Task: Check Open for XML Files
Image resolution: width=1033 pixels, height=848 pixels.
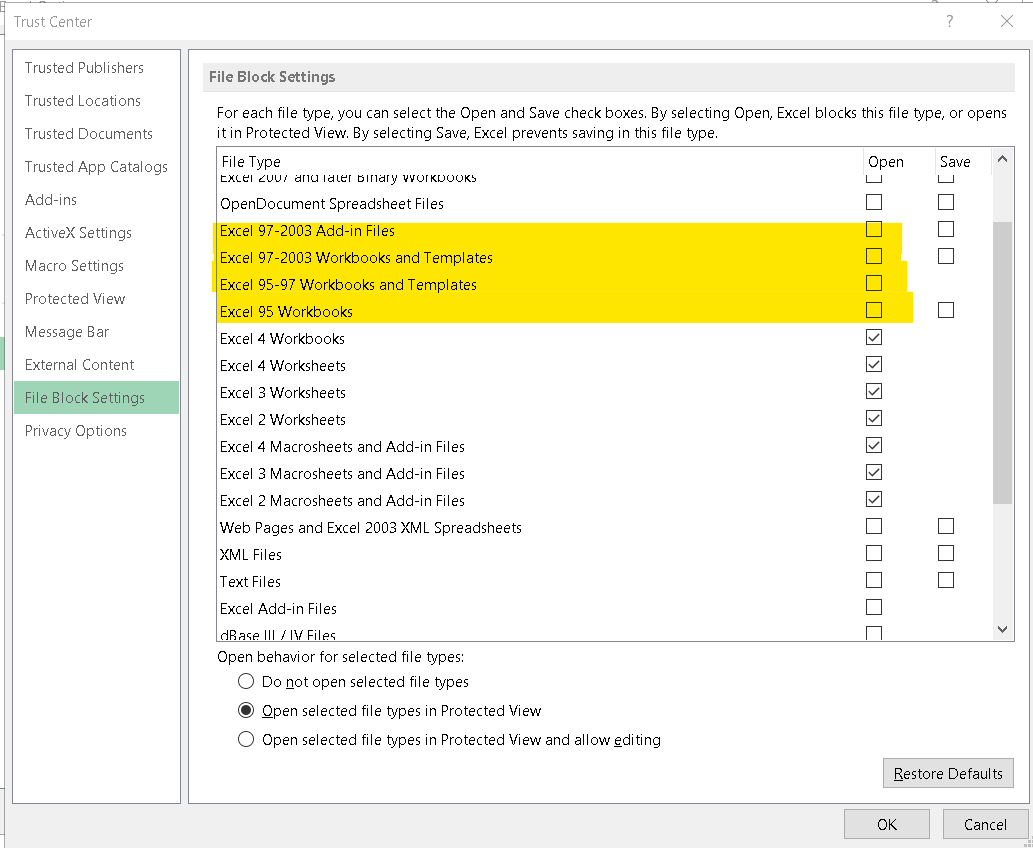Action: [x=874, y=553]
